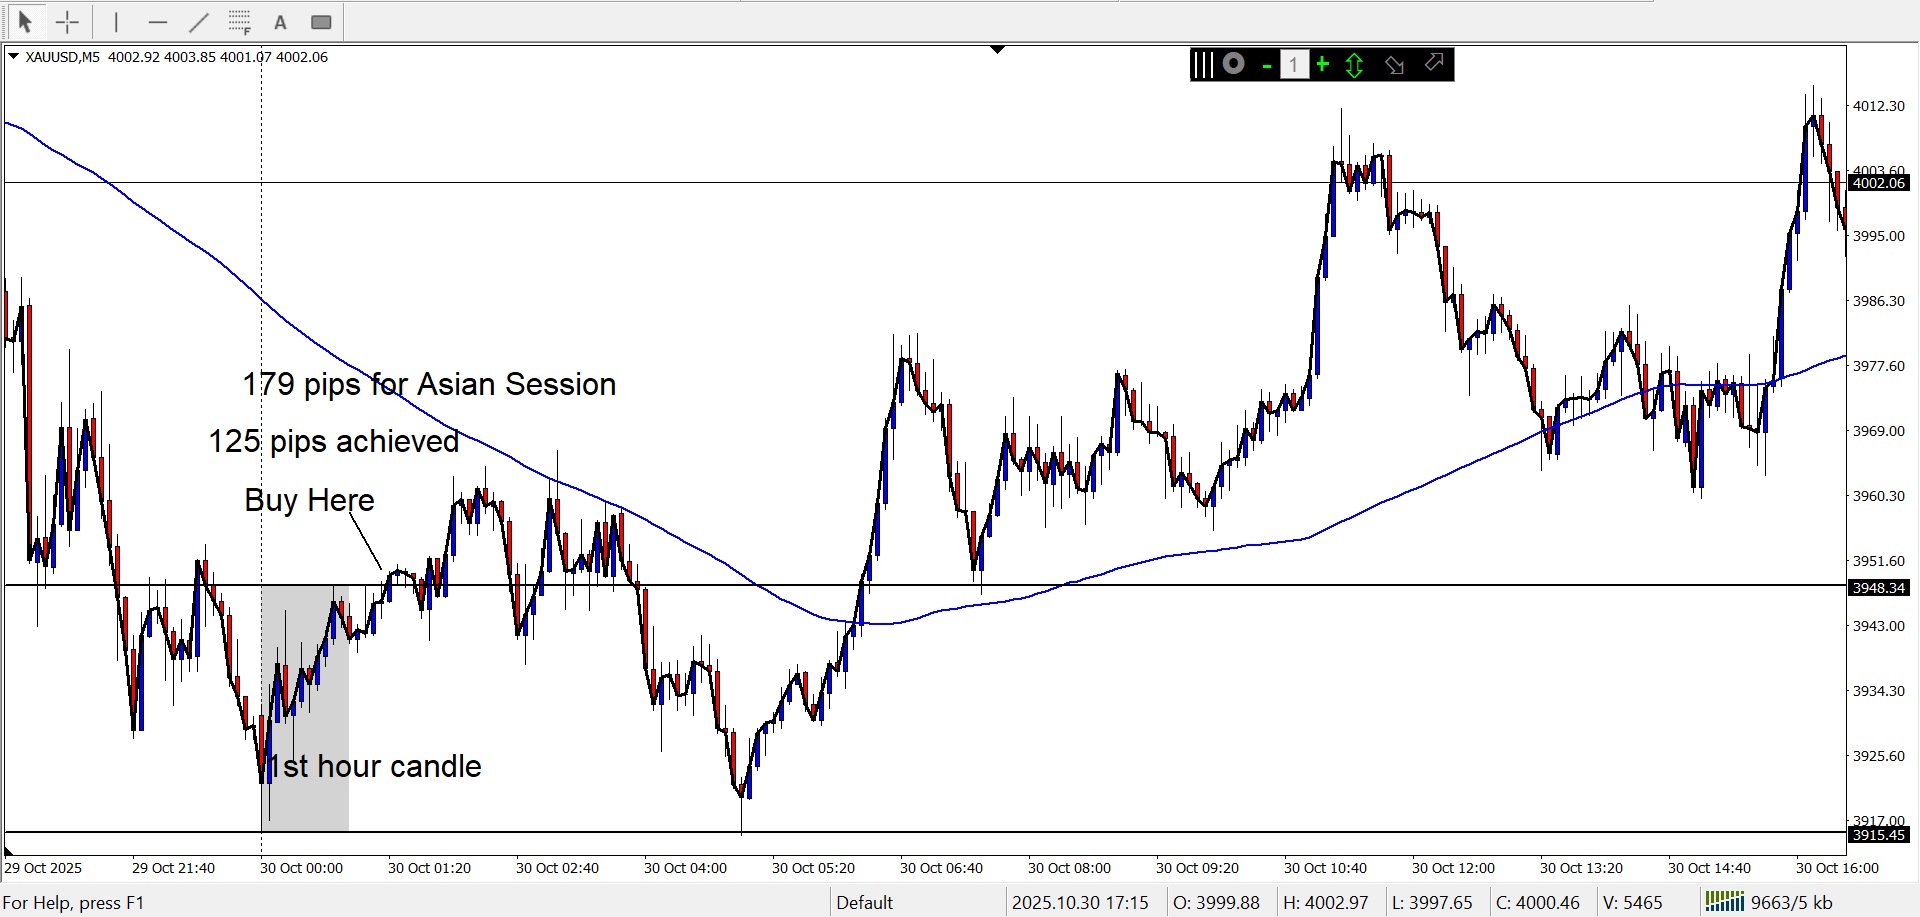Select the "125 pips achieved" text label
This screenshot has width=1920, height=917.
pos(334,441)
